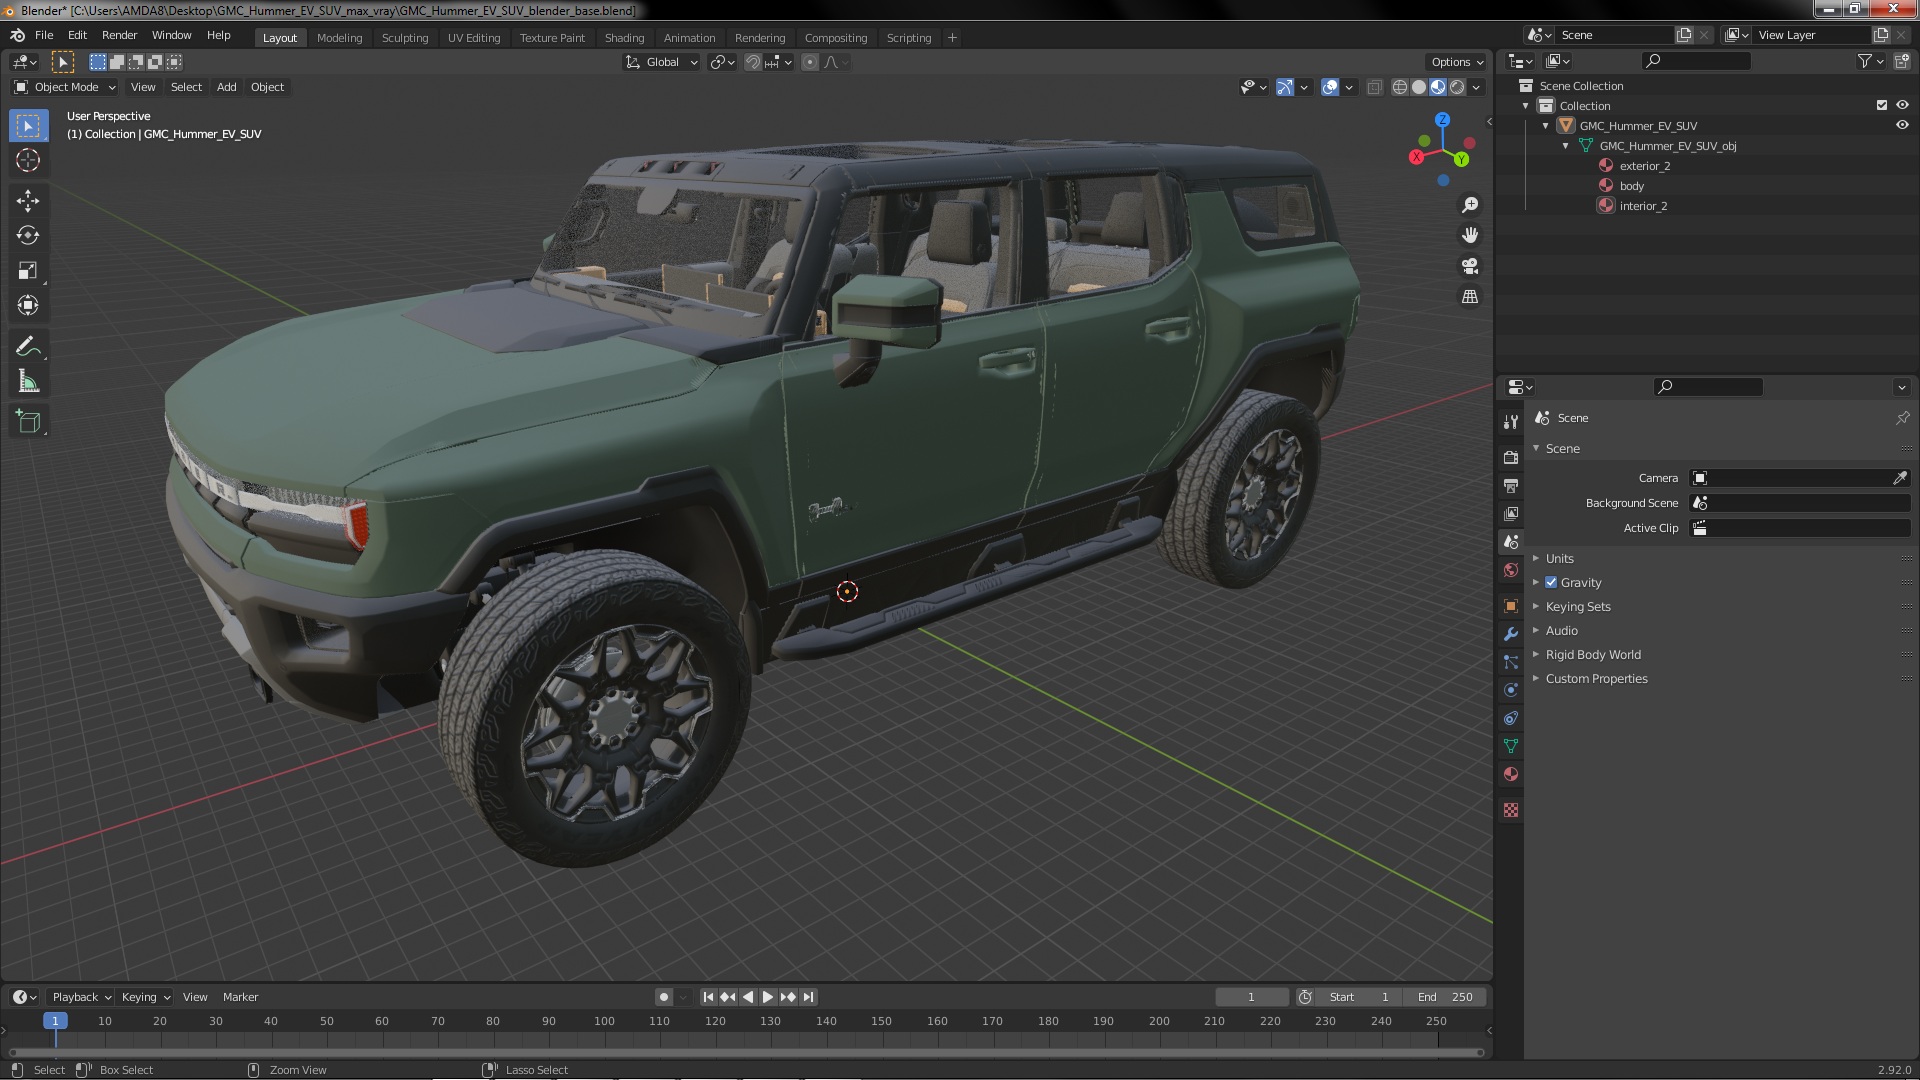The height and width of the screenshot is (1080, 1920).
Task: Open the View Layer properties tab
Action: coord(1511,514)
